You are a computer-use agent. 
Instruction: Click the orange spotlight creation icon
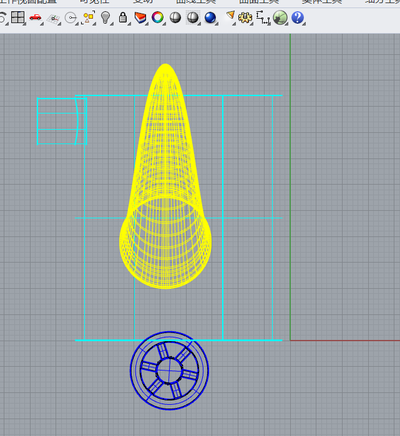tap(230, 17)
